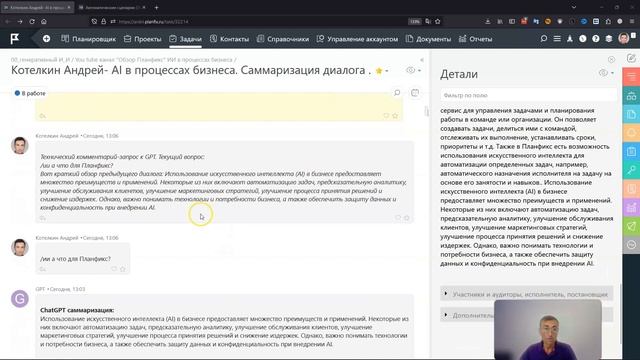This screenshot has width=640, height=360.
Task: Click the blue document icon in right sidebar
Action: pos(631,114)
